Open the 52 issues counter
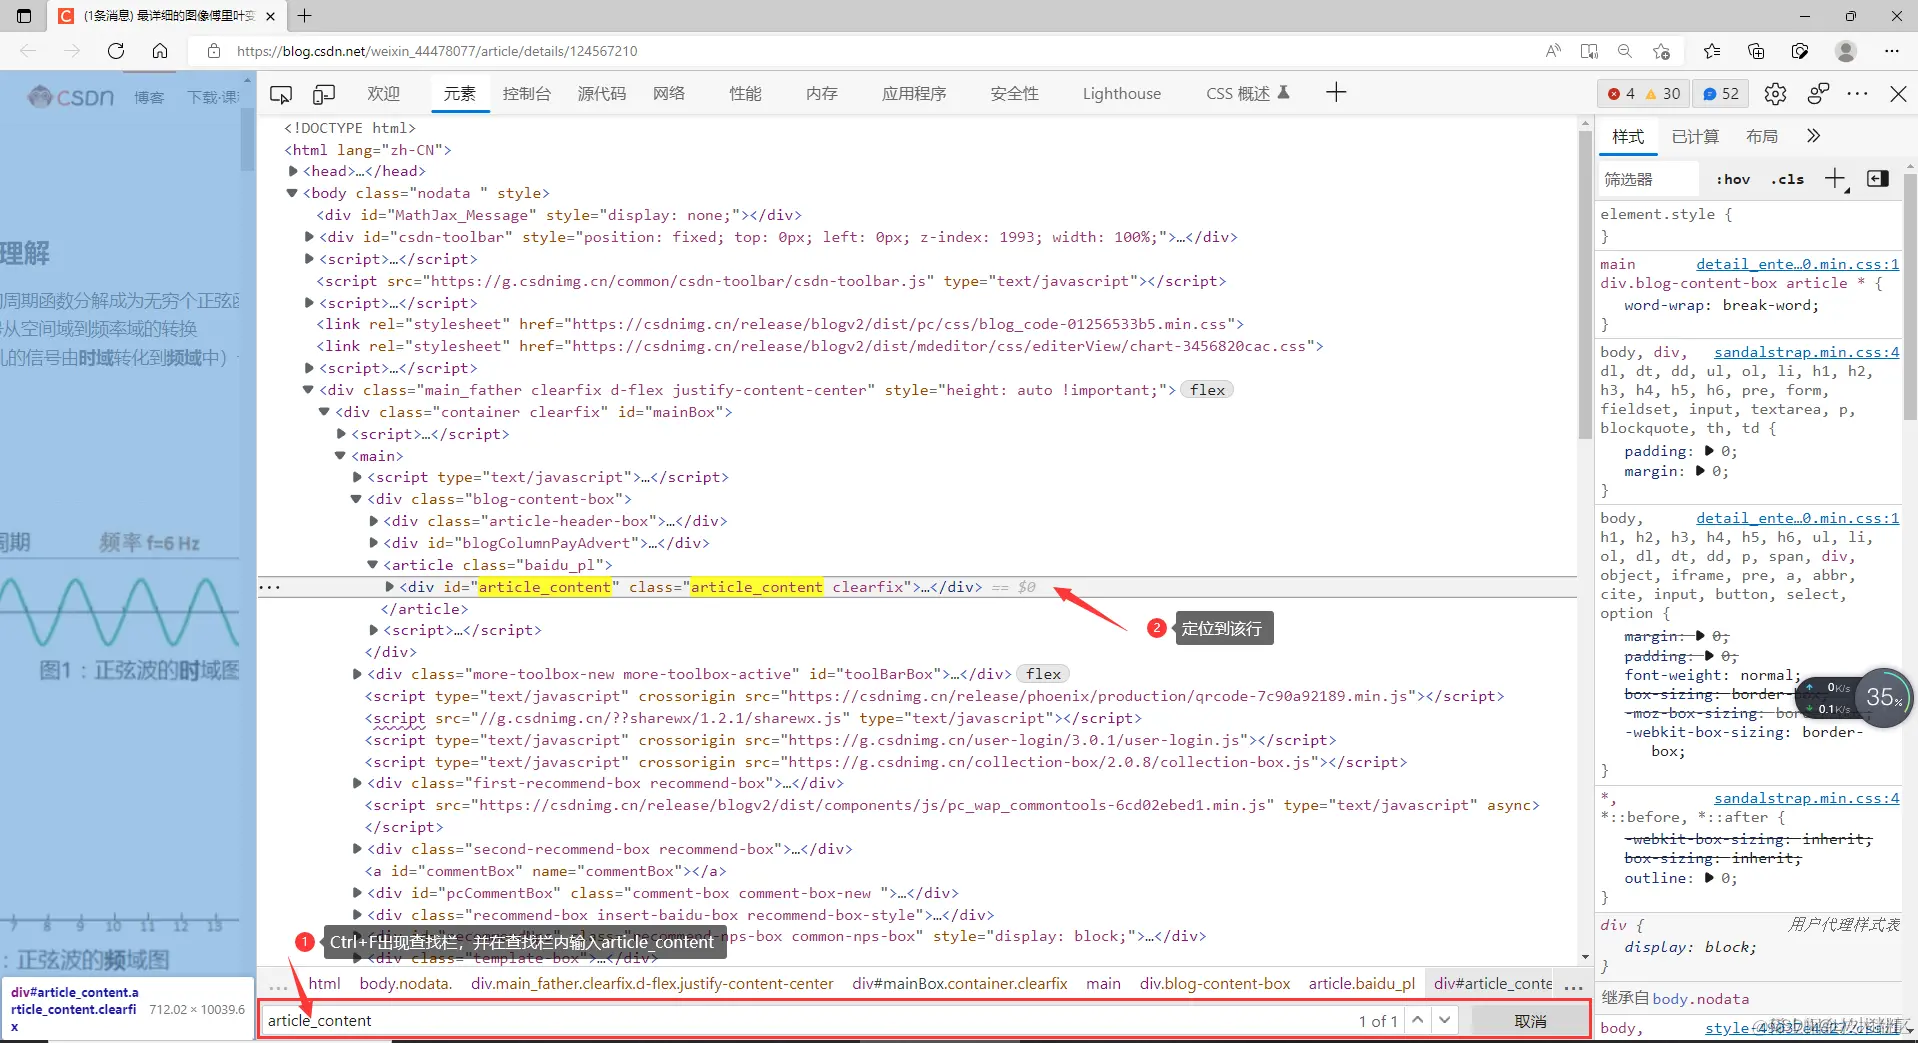The image size is (1918, 1043). [x=1721, y=94]
